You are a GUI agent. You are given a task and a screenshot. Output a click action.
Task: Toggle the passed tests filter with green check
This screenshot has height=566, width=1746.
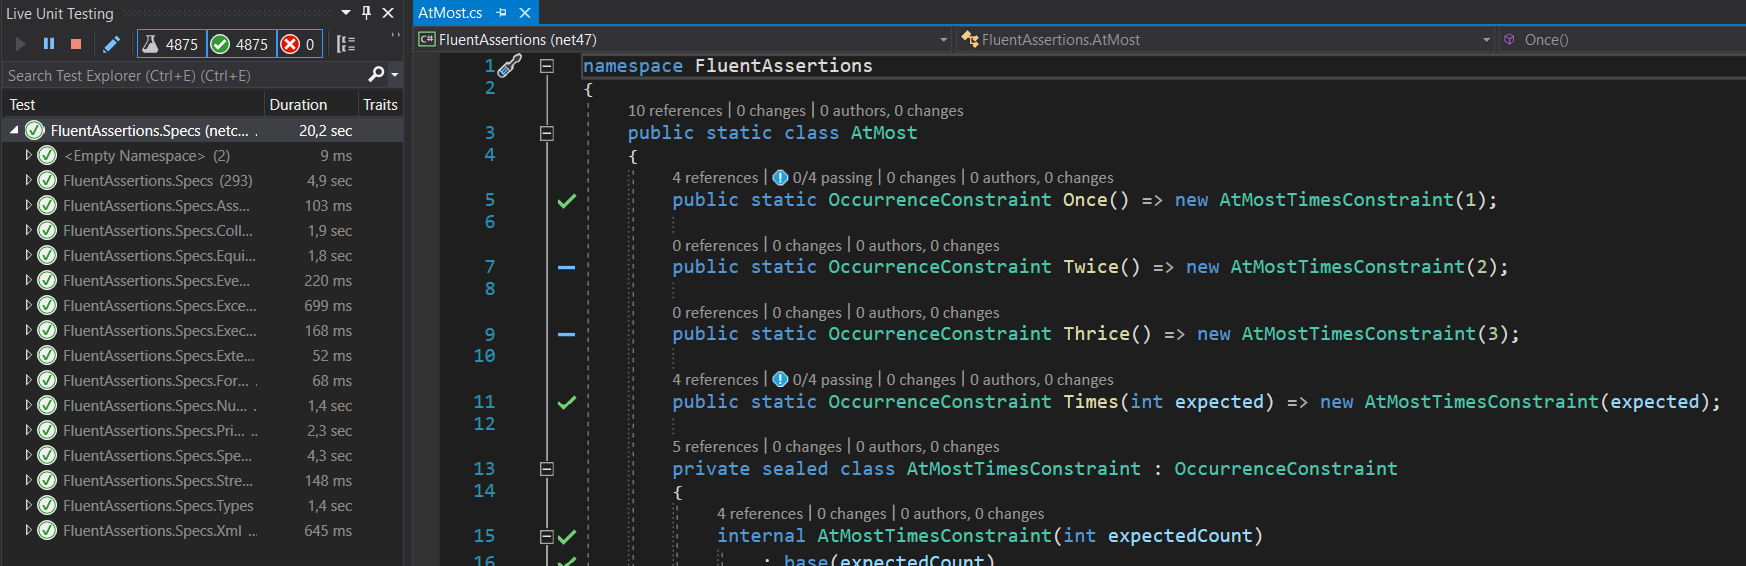[240, 44]
